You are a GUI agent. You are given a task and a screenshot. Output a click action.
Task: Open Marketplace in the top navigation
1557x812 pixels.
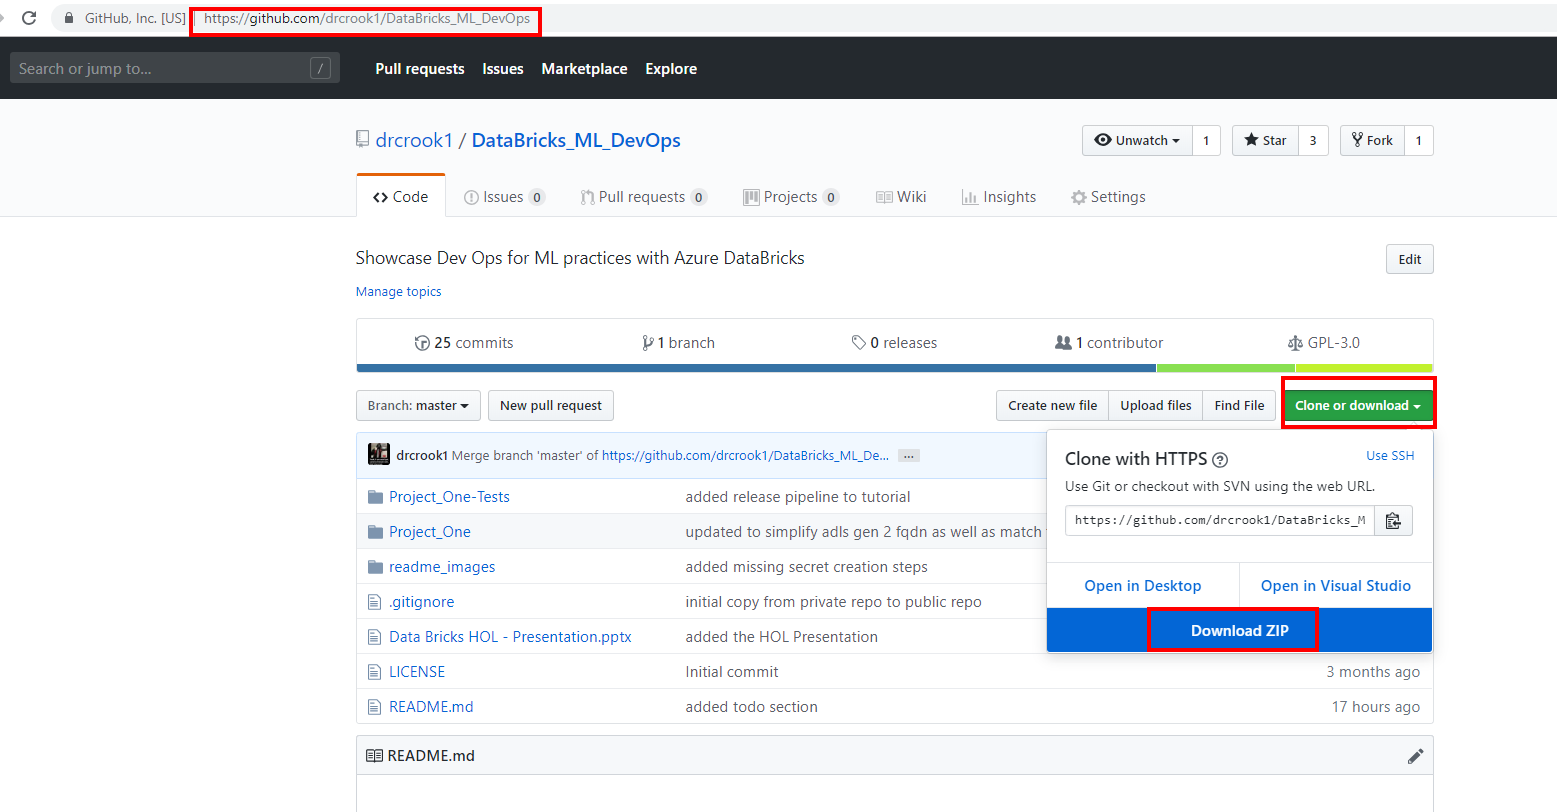(x=585, y=68)
